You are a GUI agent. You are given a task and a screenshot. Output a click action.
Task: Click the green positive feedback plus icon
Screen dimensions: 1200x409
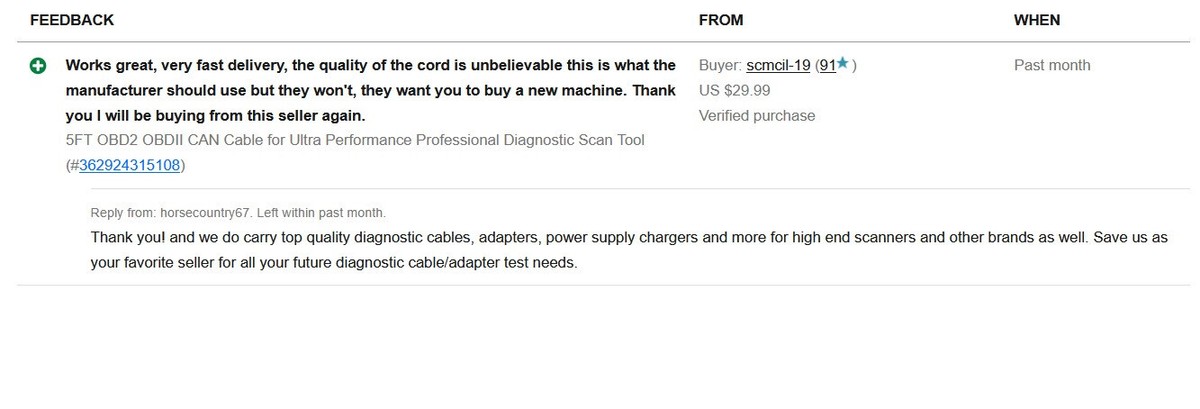[x=38, y=66]
